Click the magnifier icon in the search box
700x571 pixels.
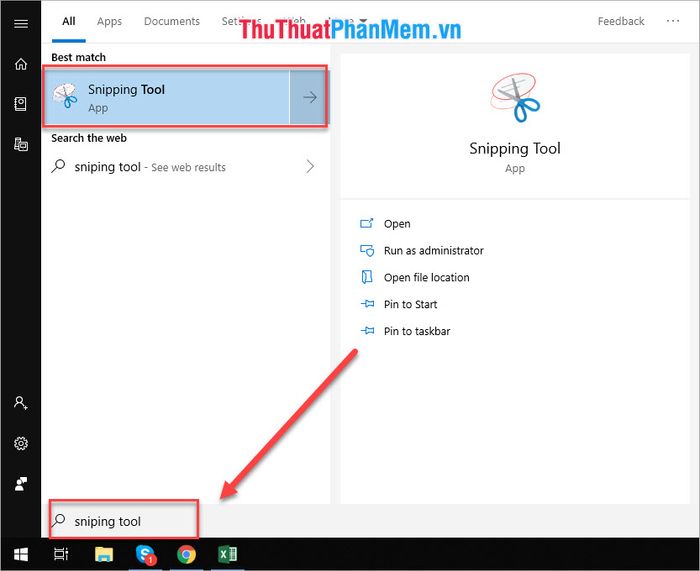[x=58, y=521]
